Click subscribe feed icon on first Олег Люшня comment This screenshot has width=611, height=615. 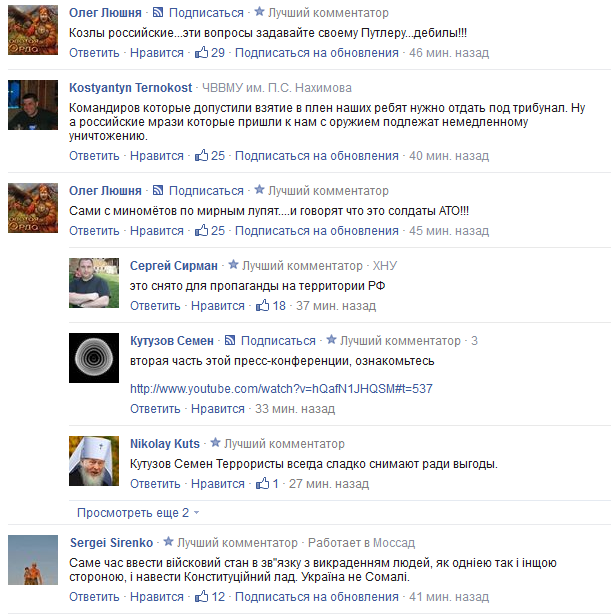pyautogui.click(x=158, y=12)
